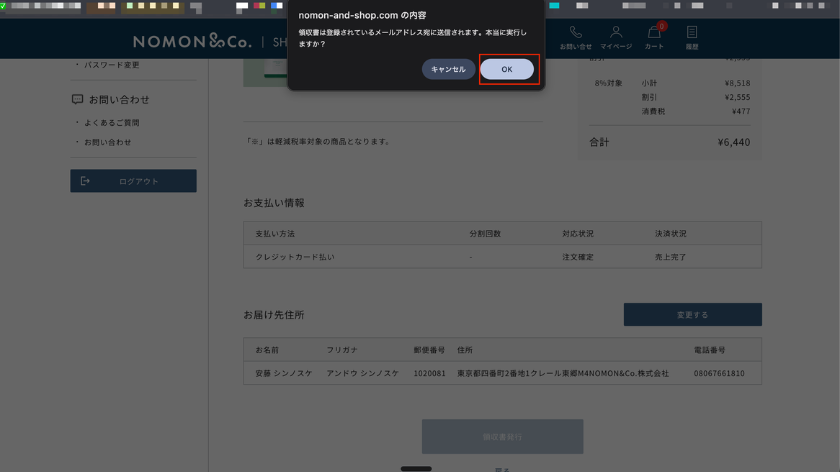
Task: Click the delivery address starting 東京都四番町
Action: point(562,373)
